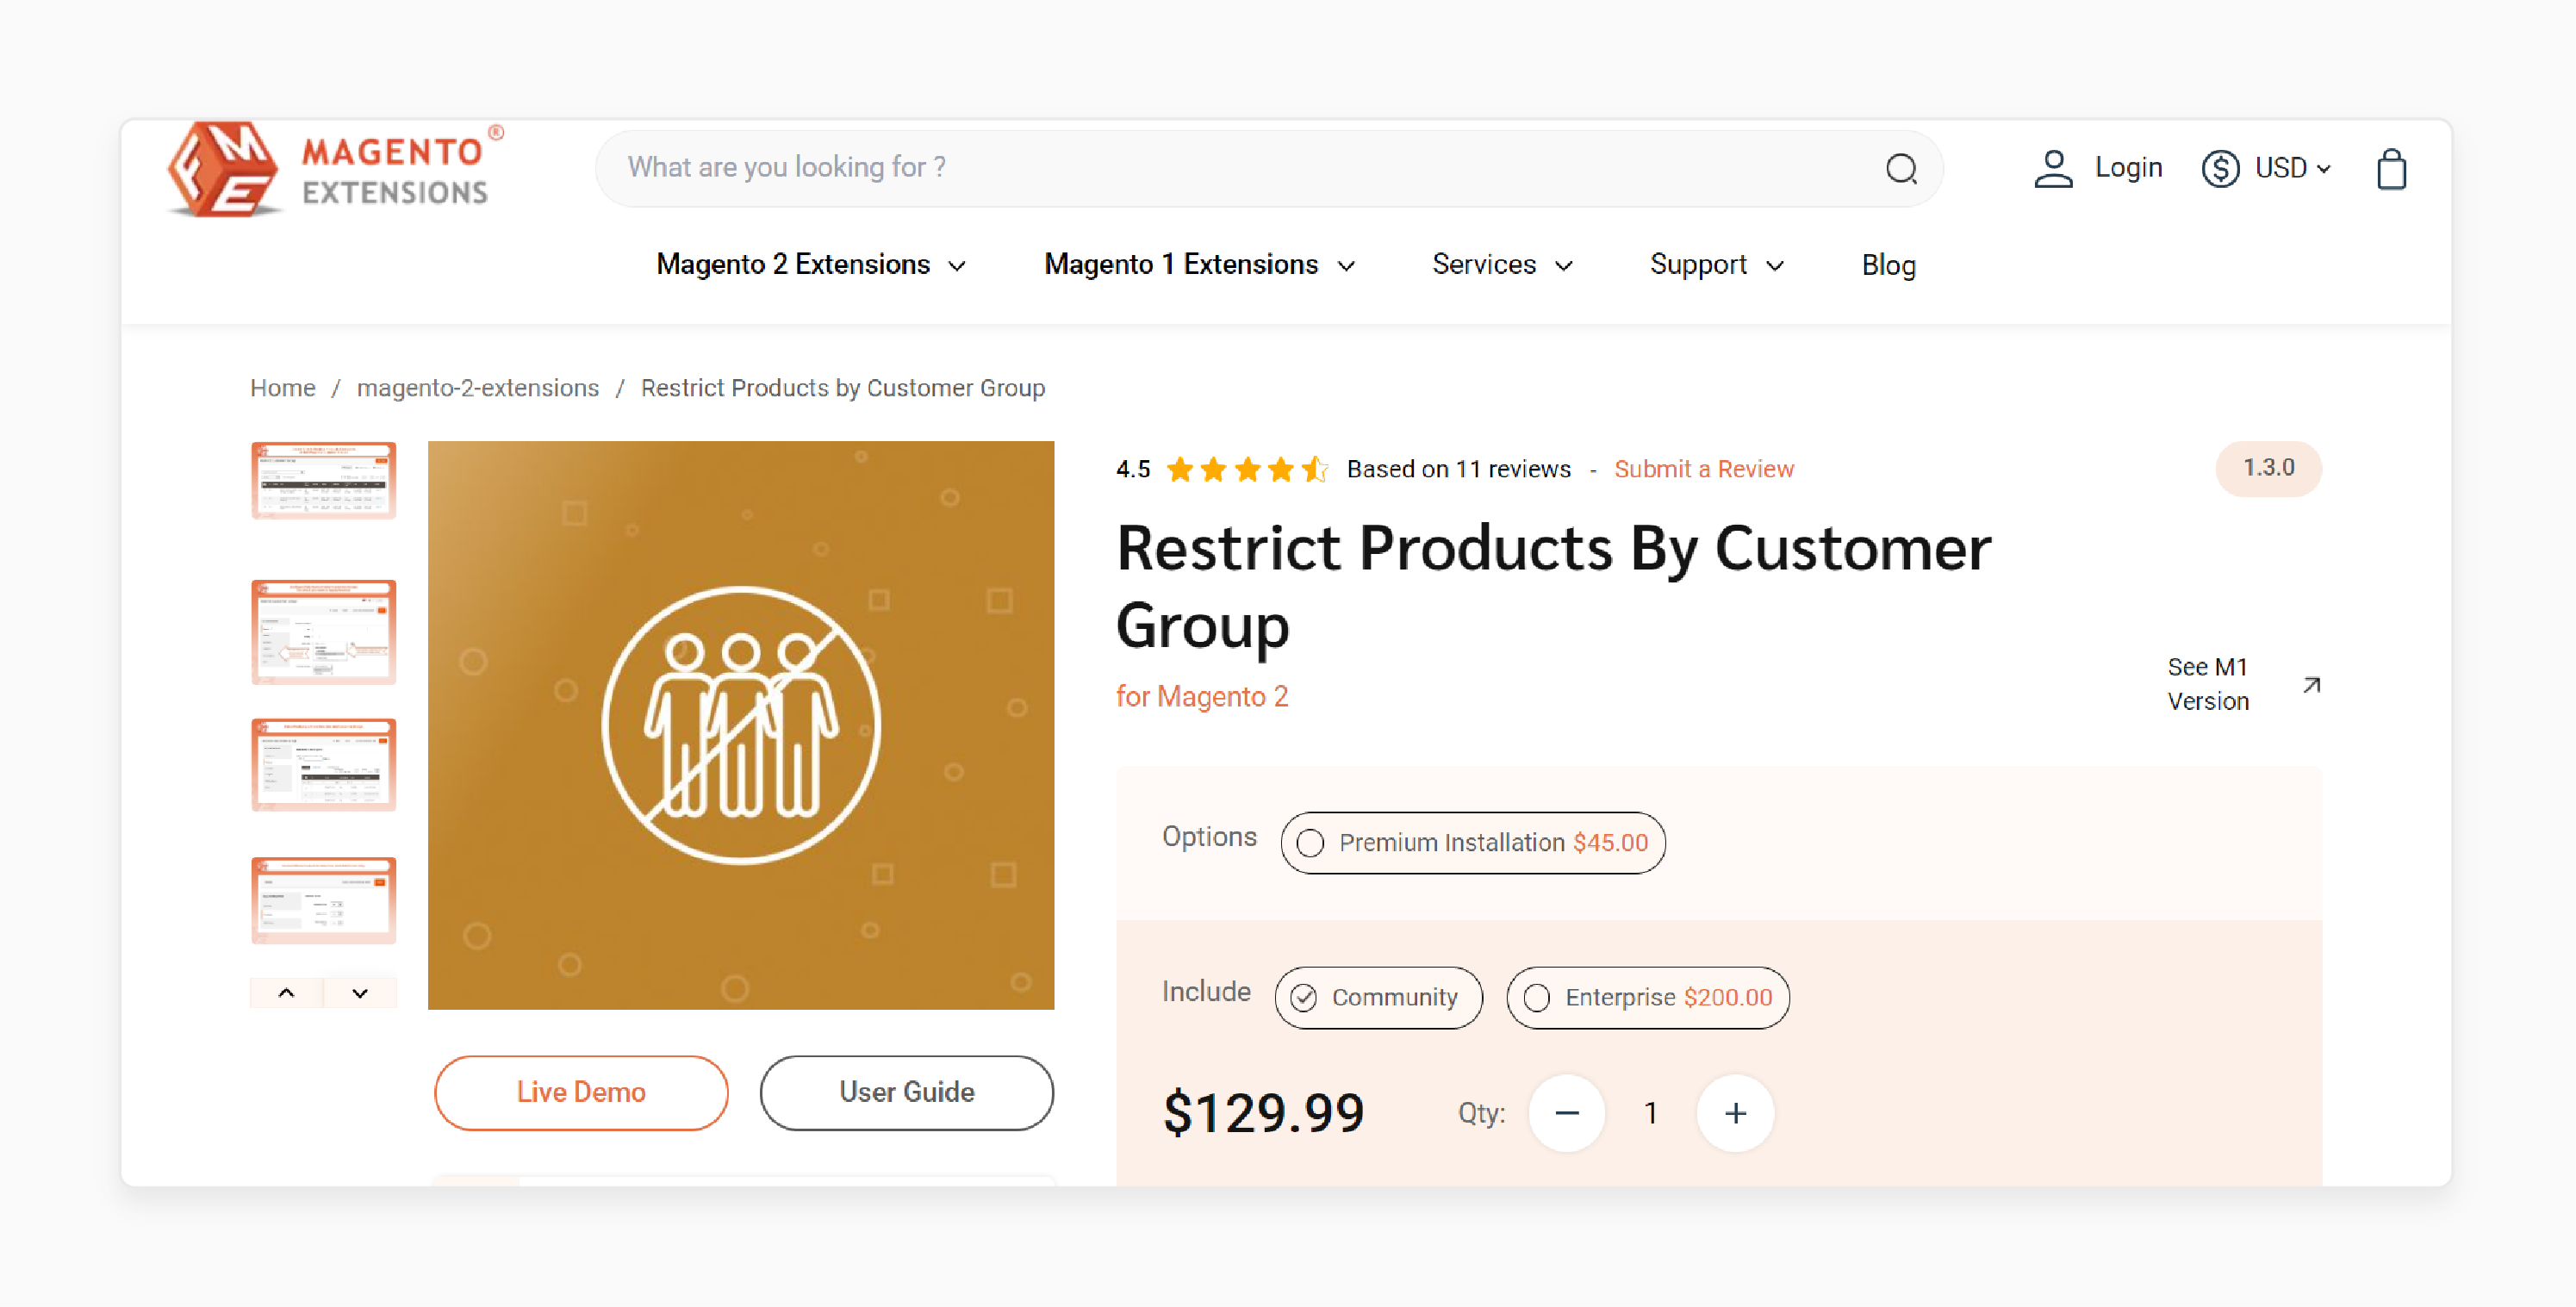
Task: Increase quantity with plus button
Action: [1735, 1113]
